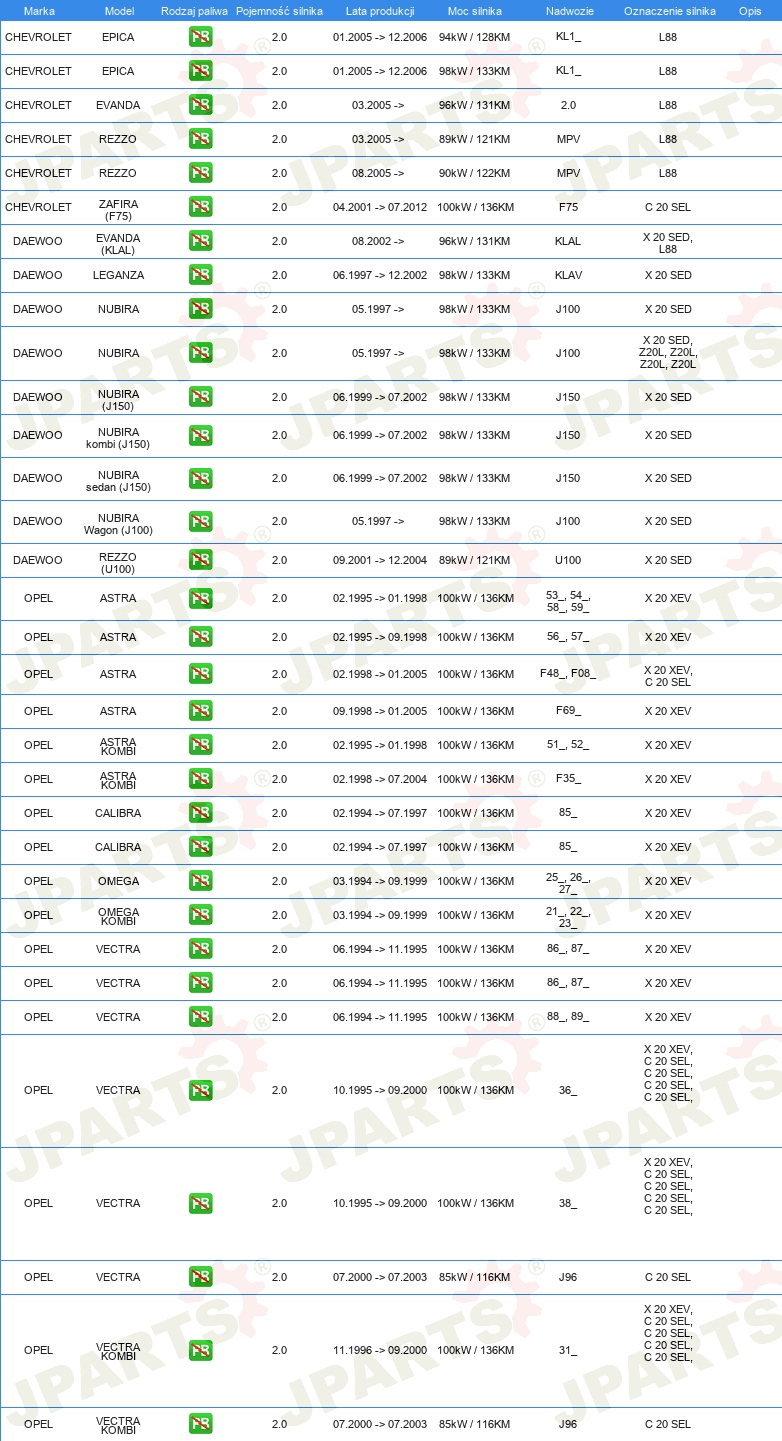Viewport: 782px width, 1441px height.
Task: Click the fuel icon in the Astra Kombi F35_ row
Action: click(200, 779)
